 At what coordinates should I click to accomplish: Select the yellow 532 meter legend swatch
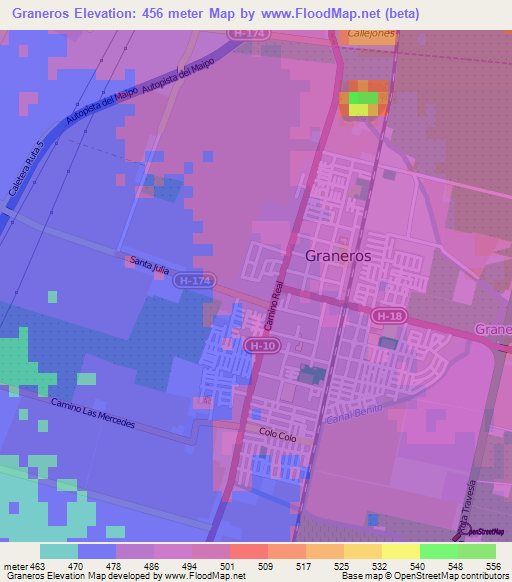[401, 552]
